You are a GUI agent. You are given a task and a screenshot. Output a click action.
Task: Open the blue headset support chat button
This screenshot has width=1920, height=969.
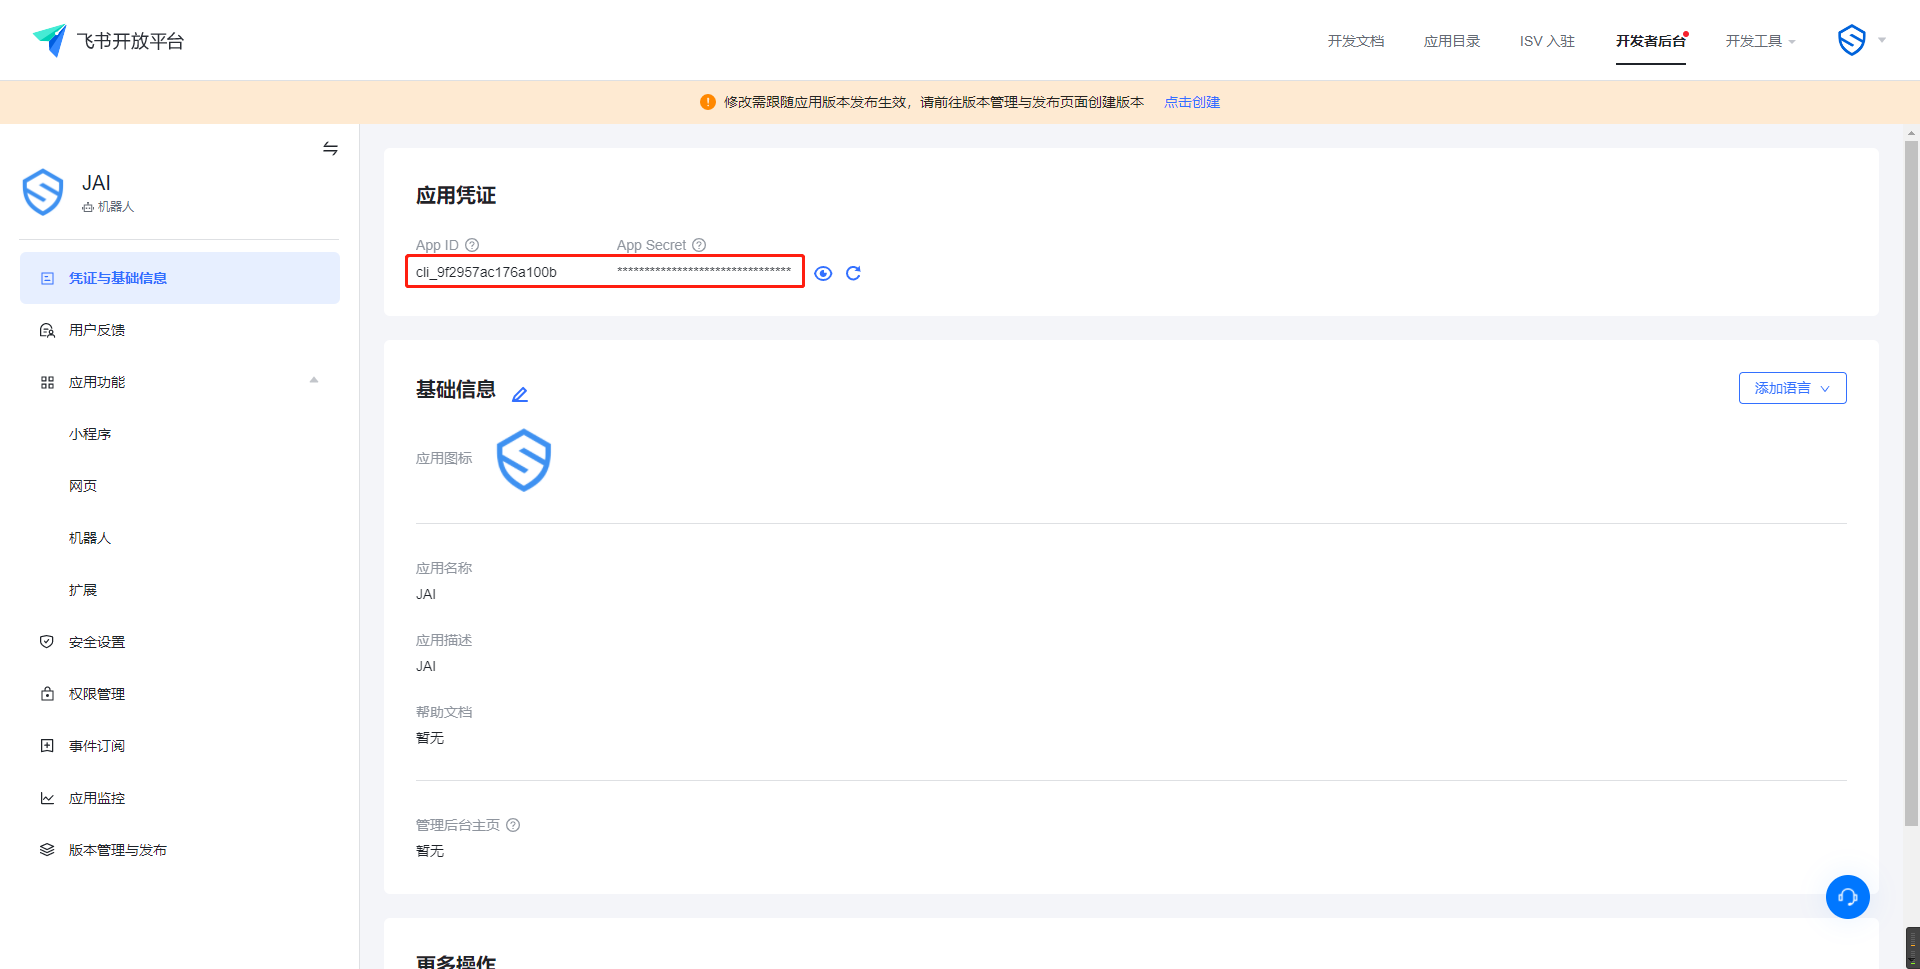1847,897
